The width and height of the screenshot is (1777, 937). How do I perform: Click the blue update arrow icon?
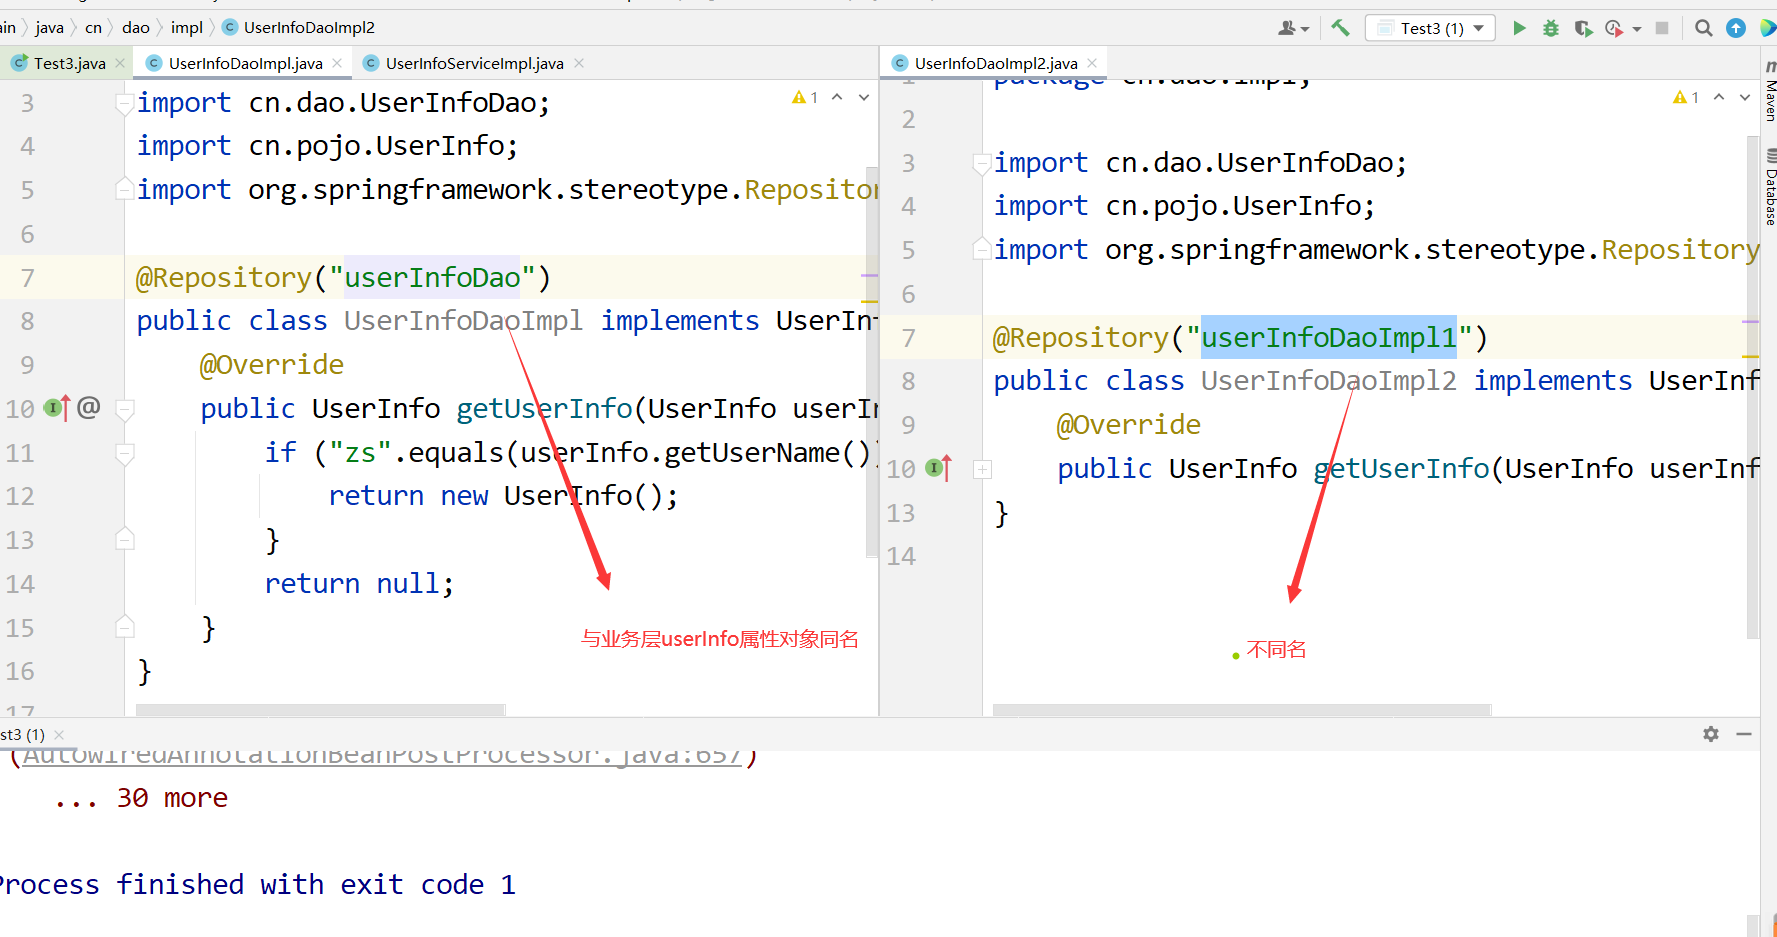pos(1736,28)
